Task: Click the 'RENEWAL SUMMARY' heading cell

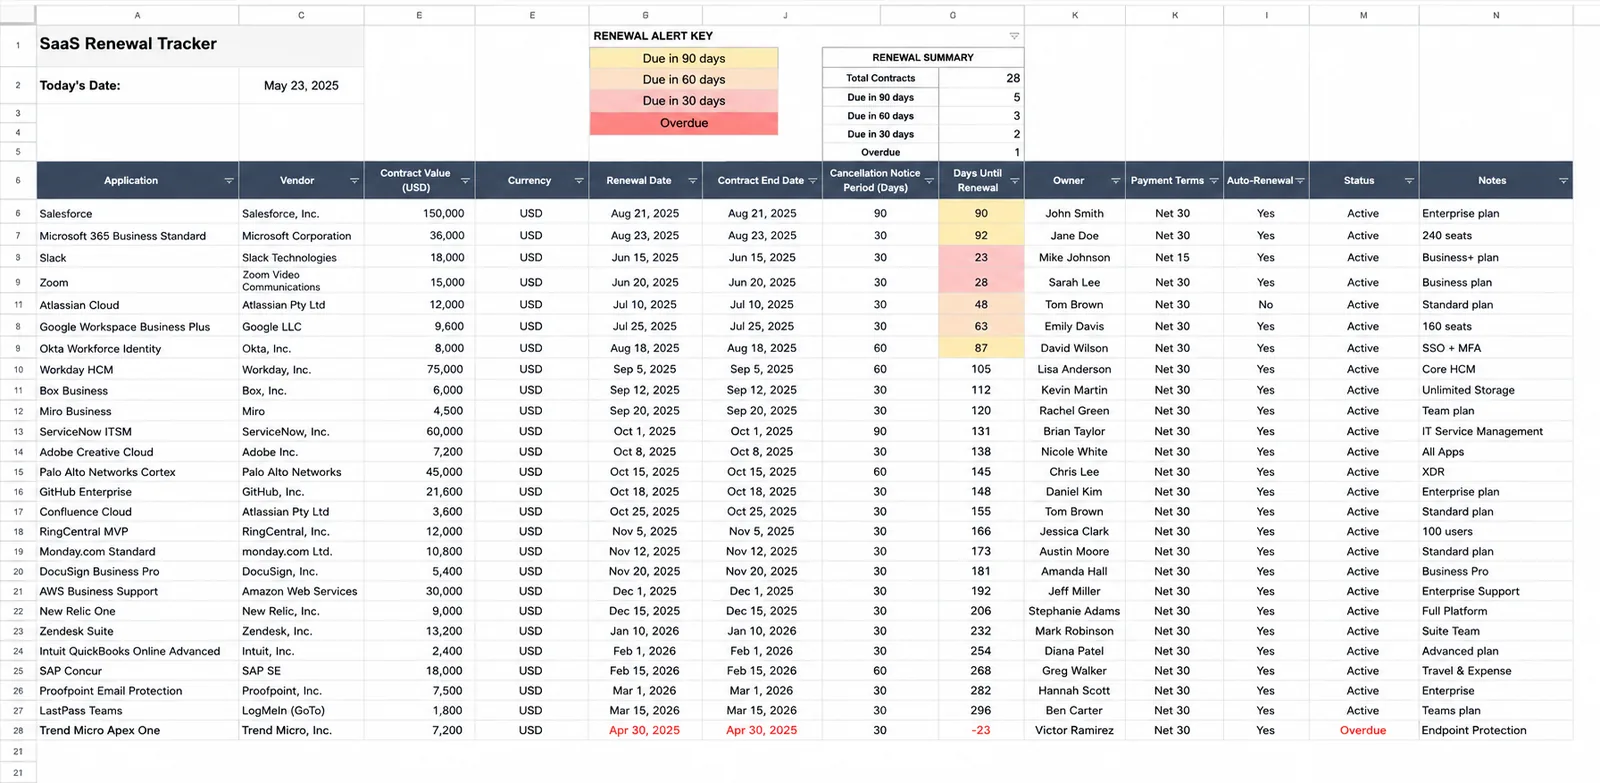Action: pos(923,58)
